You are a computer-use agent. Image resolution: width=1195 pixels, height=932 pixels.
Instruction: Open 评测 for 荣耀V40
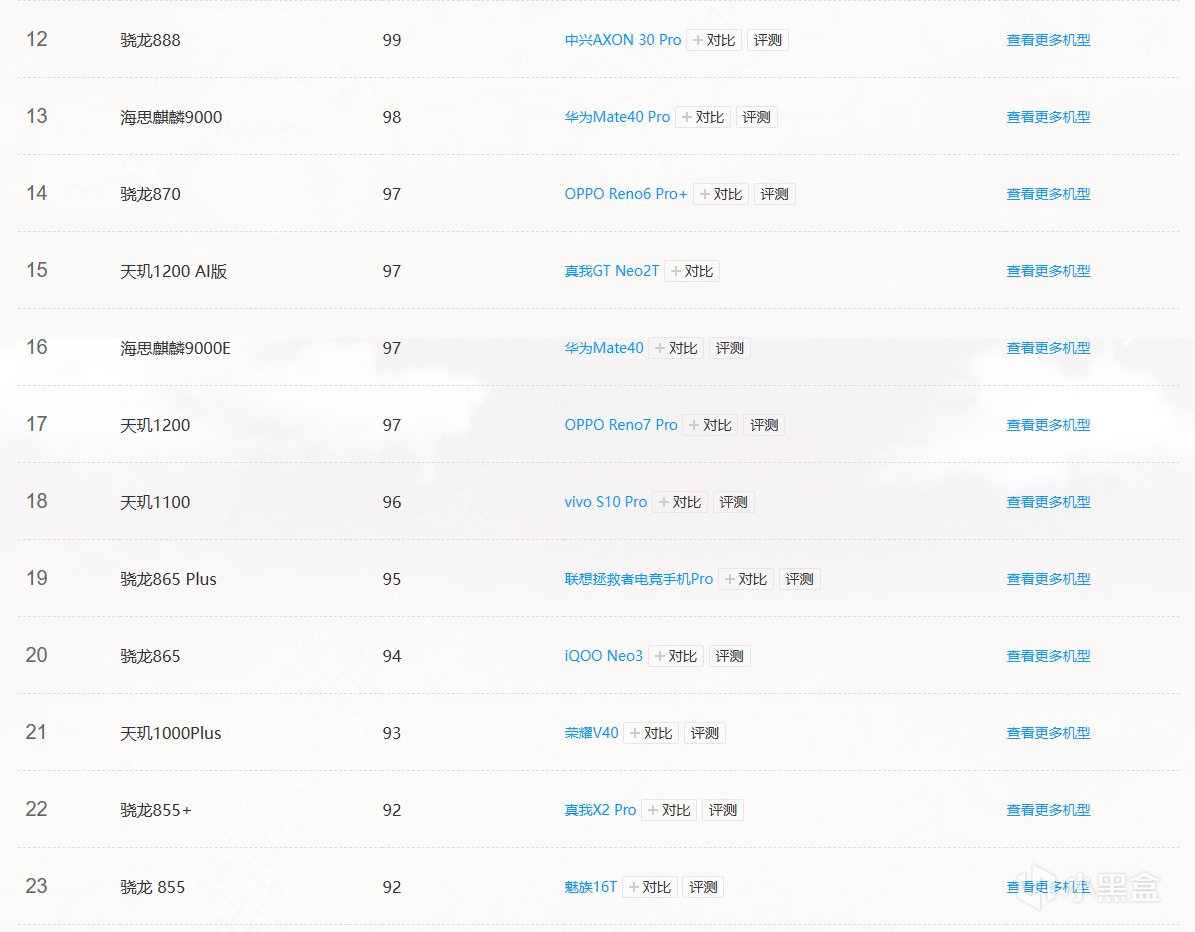point(704,733)
